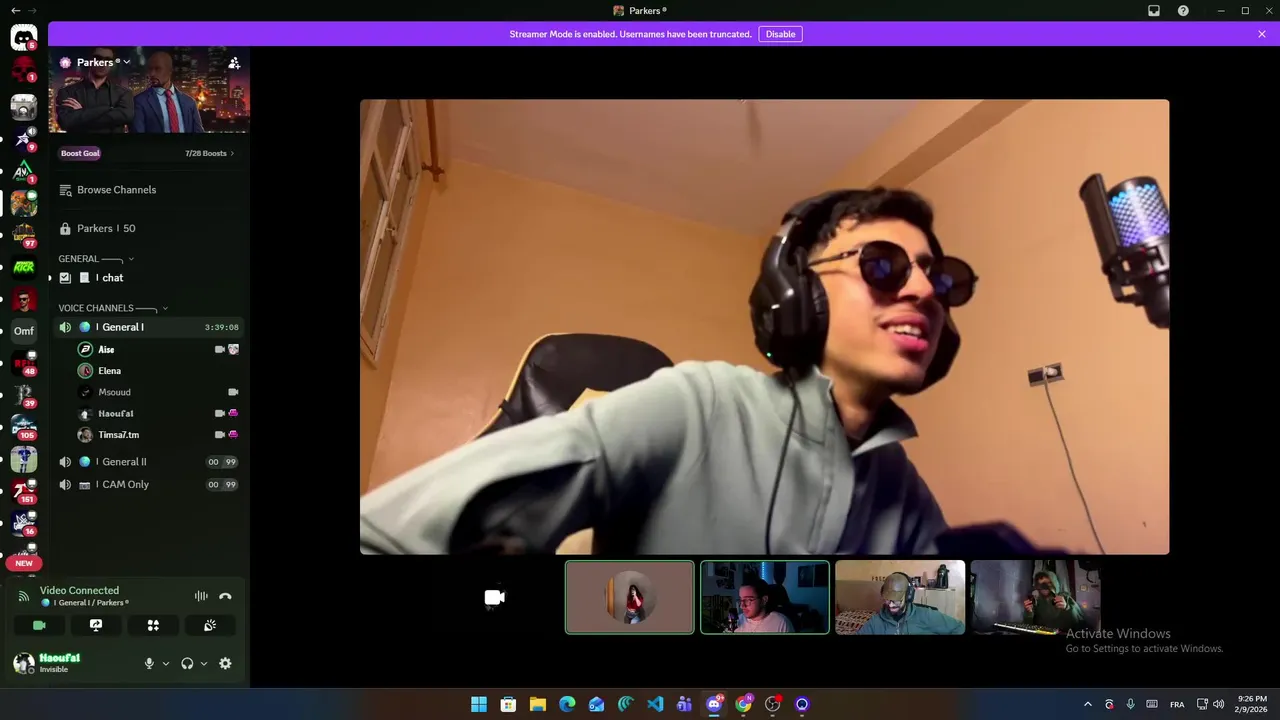Open Visual Studio Code from taskbar
This screenshot has height=720, width=1280.
pyautogui.click(x=655, y=704)
